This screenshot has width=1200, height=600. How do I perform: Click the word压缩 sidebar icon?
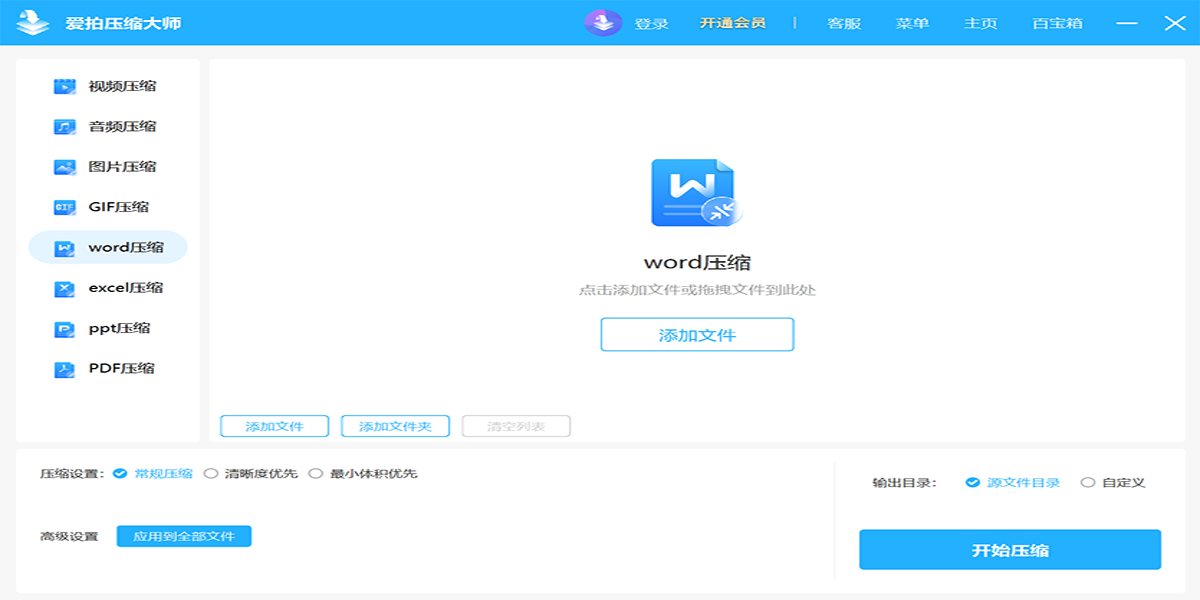pos(65,248)
